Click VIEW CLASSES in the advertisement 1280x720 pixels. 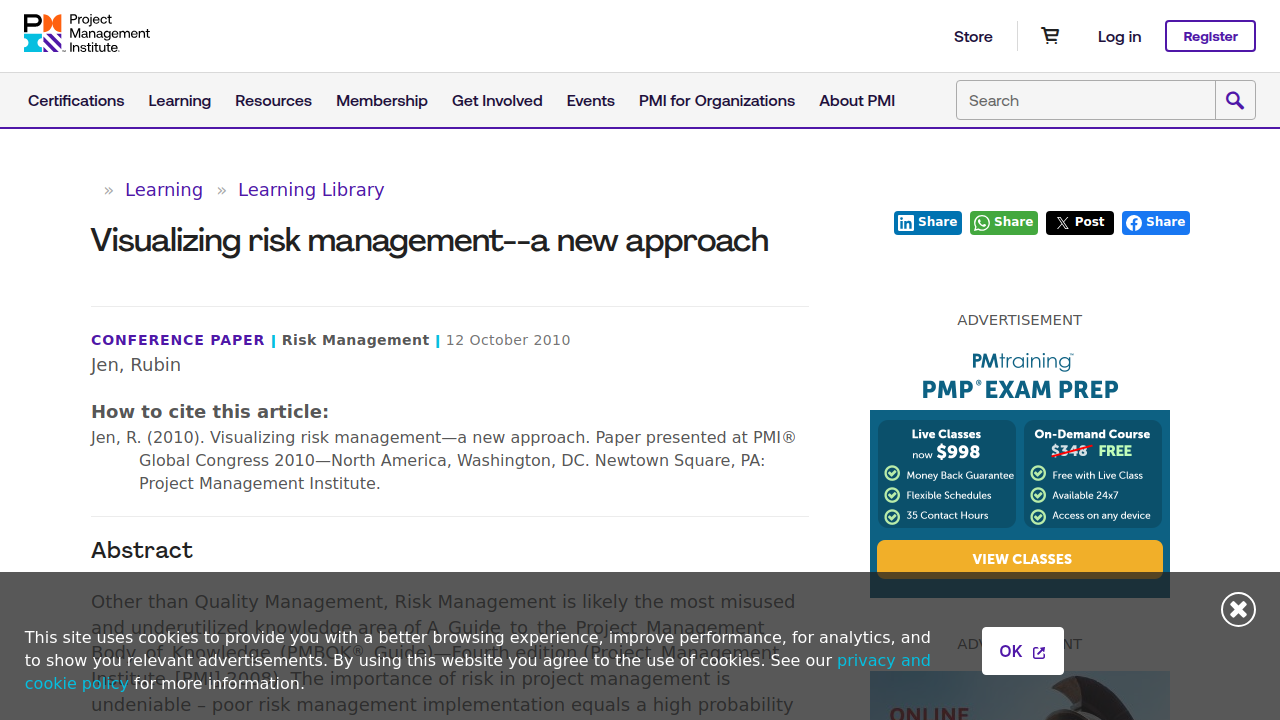pos(1020,559)
